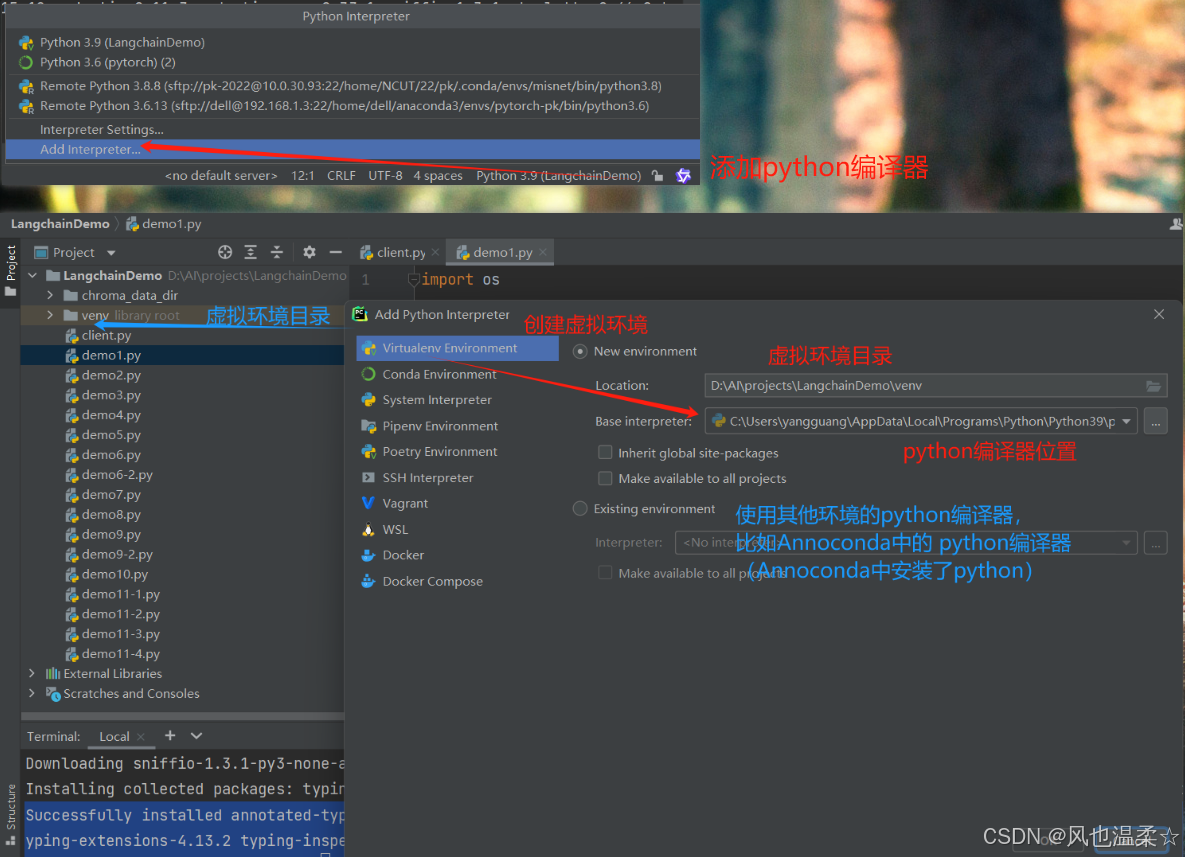Click the expand all icon in Project toolbar
The width and height of the screenshot is (1185, 857).
point(250,252)
